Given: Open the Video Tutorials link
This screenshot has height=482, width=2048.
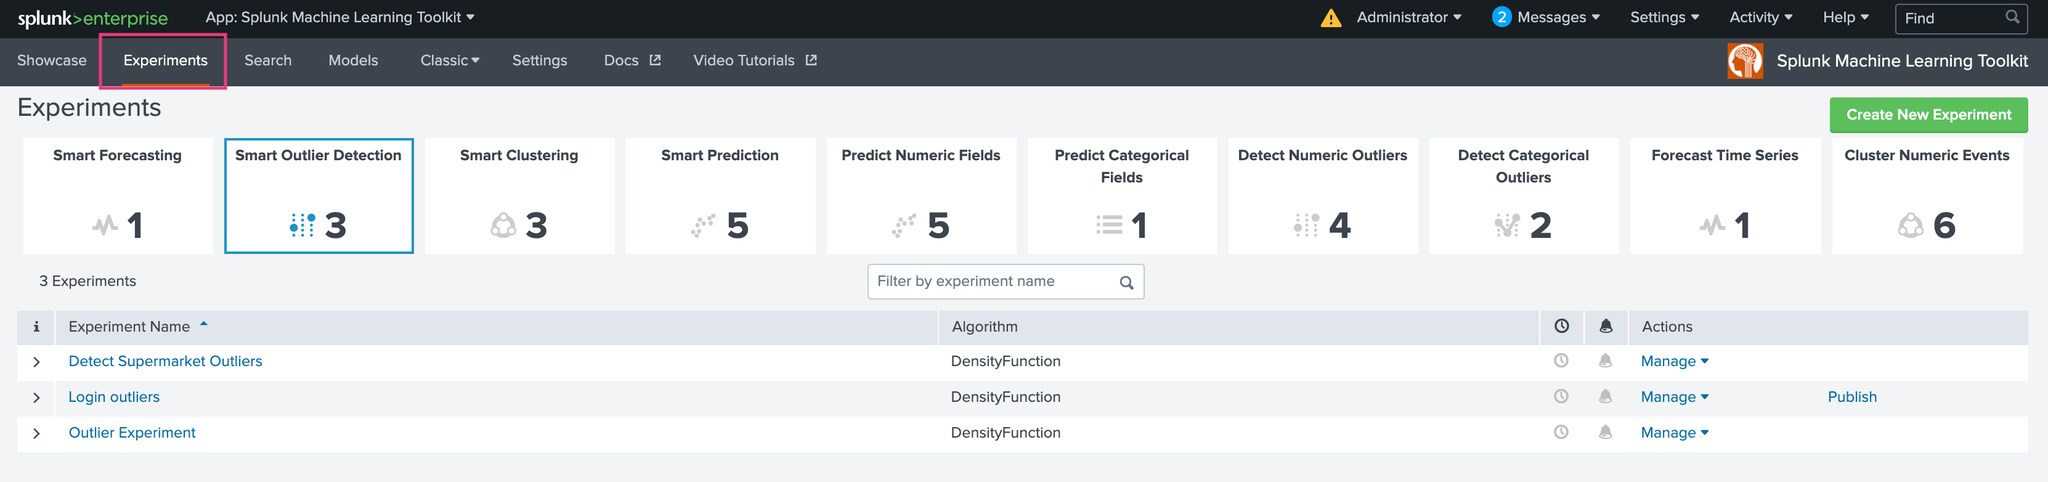Looking at the screenshot, I should pos(755,60).
